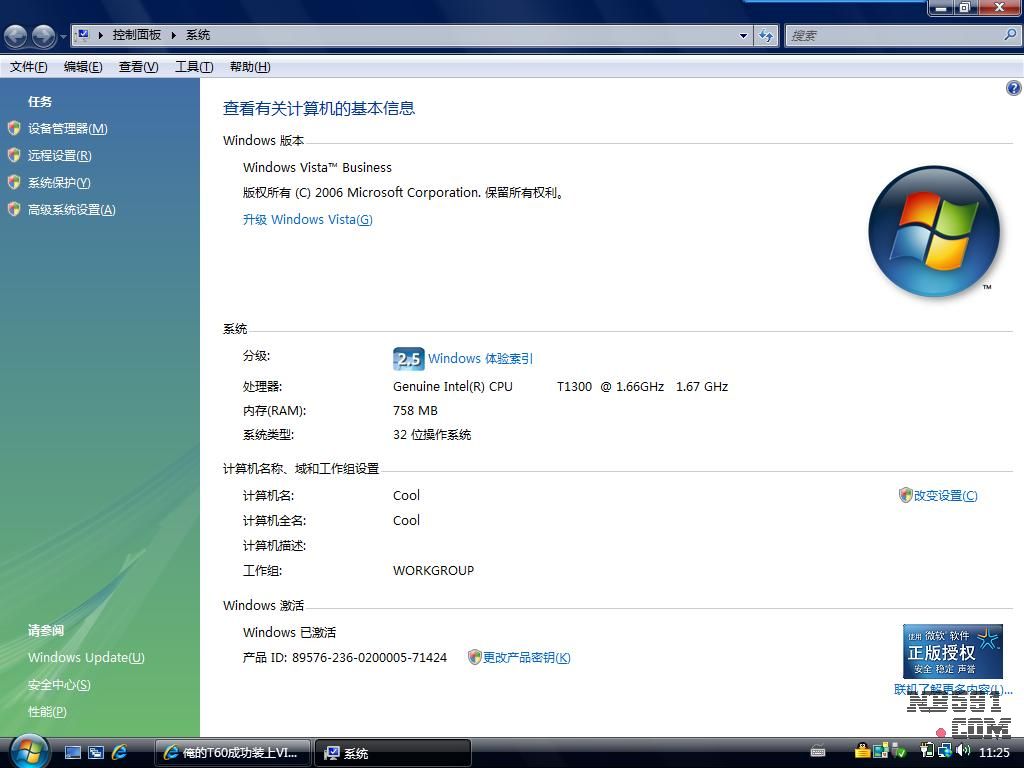Click 改变设置(C) for computer name
Viewport: 1024px width, 768px height.
point(944,496)
